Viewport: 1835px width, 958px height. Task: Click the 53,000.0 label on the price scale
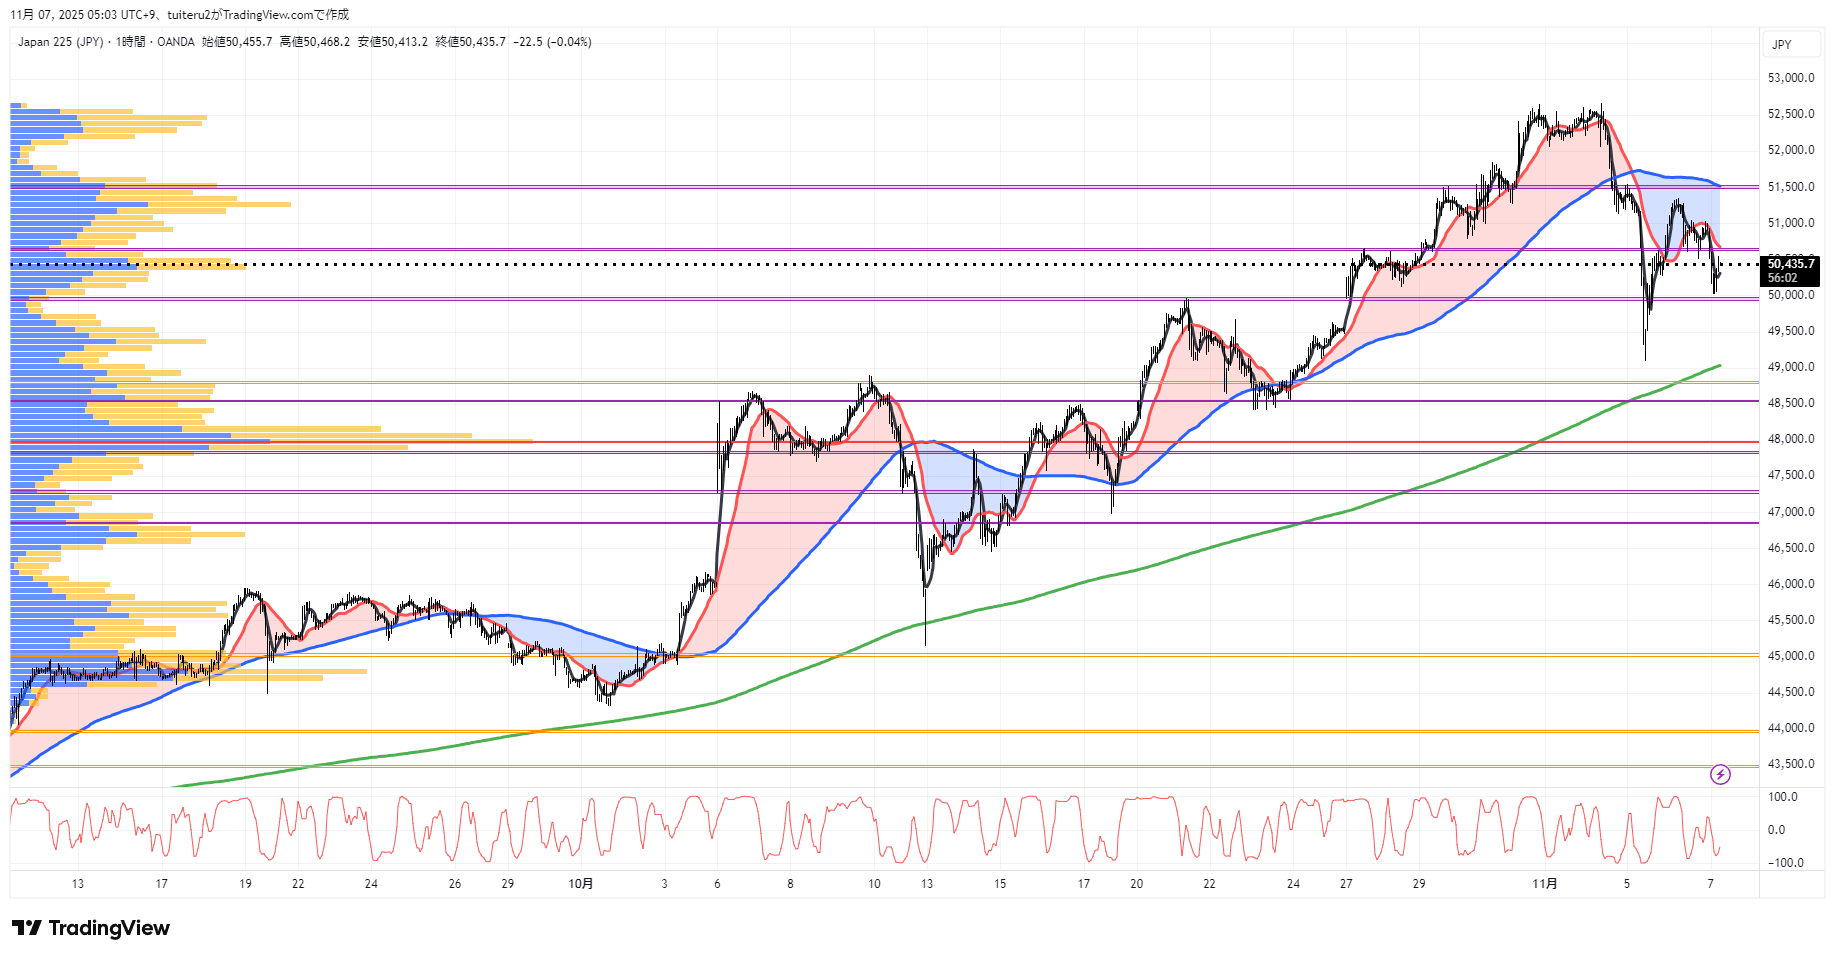[1790, 78]
